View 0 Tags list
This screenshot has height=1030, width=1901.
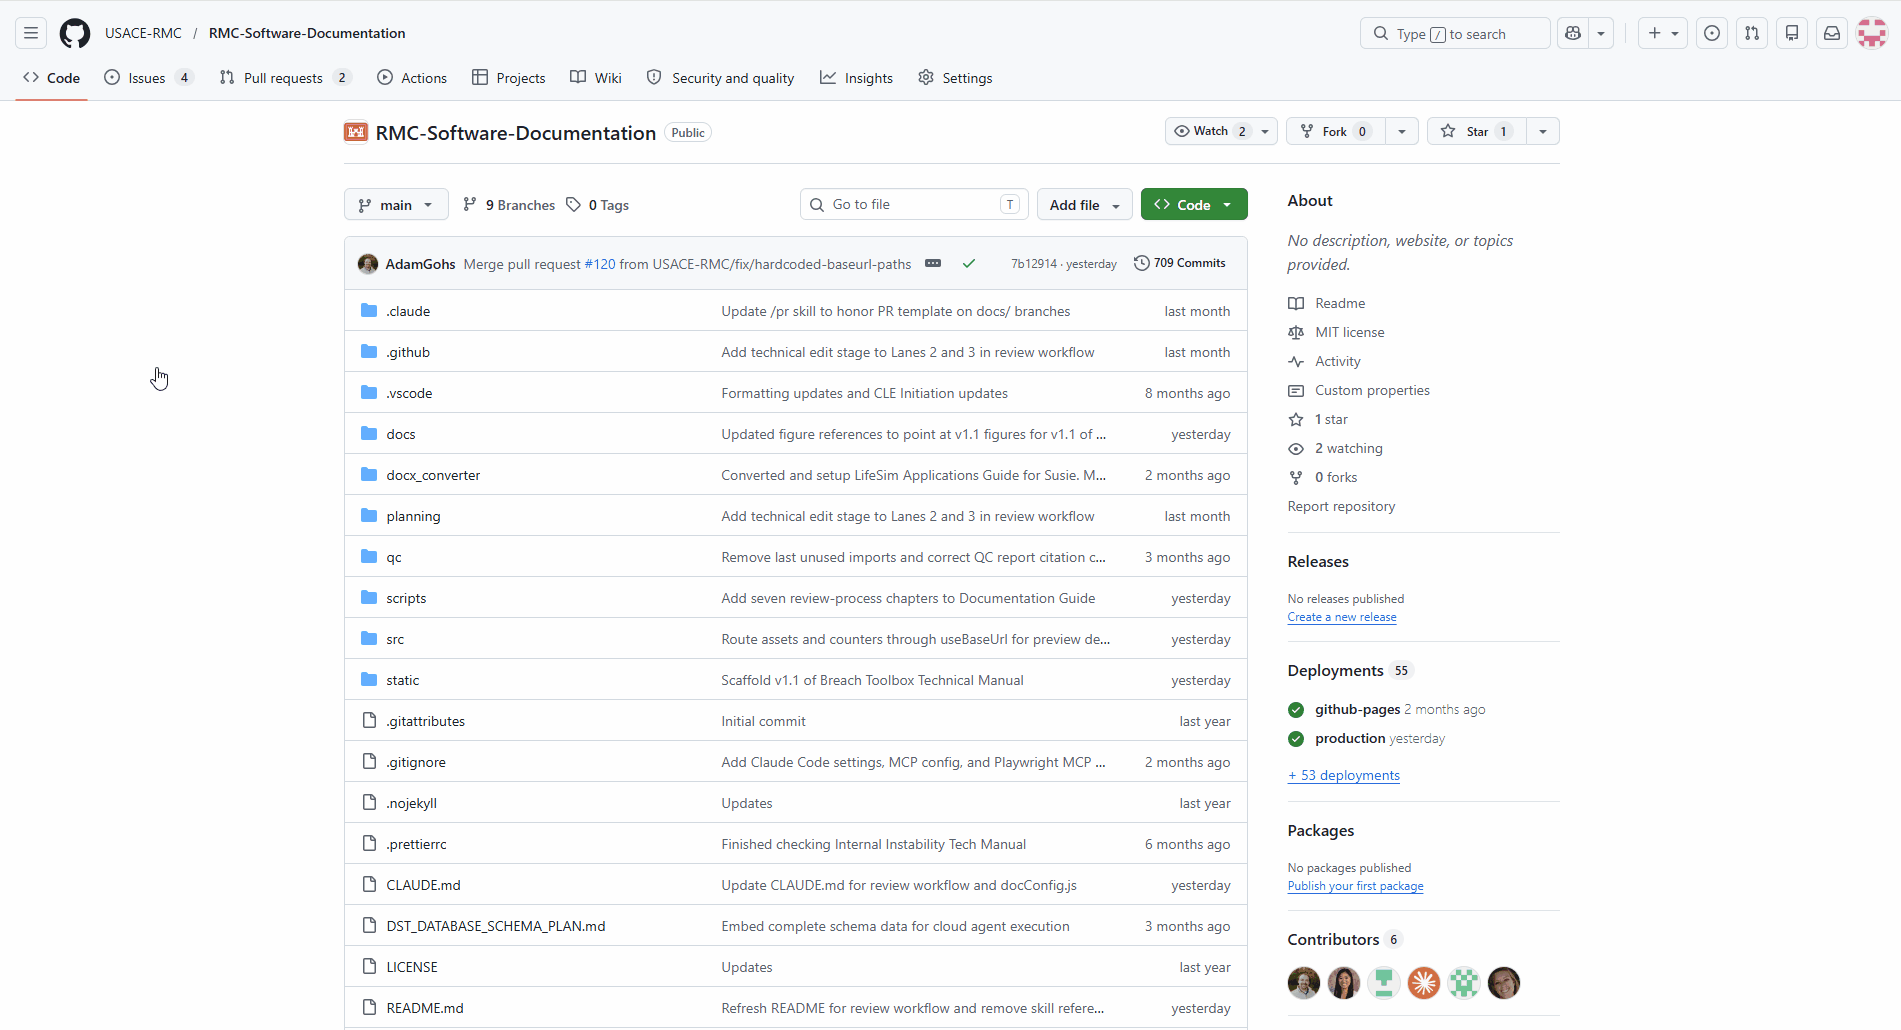[x=598, y=205]
